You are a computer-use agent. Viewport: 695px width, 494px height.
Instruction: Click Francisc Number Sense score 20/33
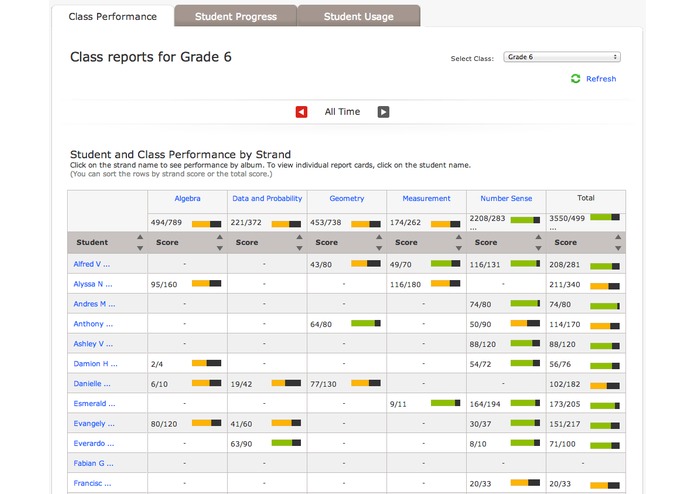(x=480, y=484)
